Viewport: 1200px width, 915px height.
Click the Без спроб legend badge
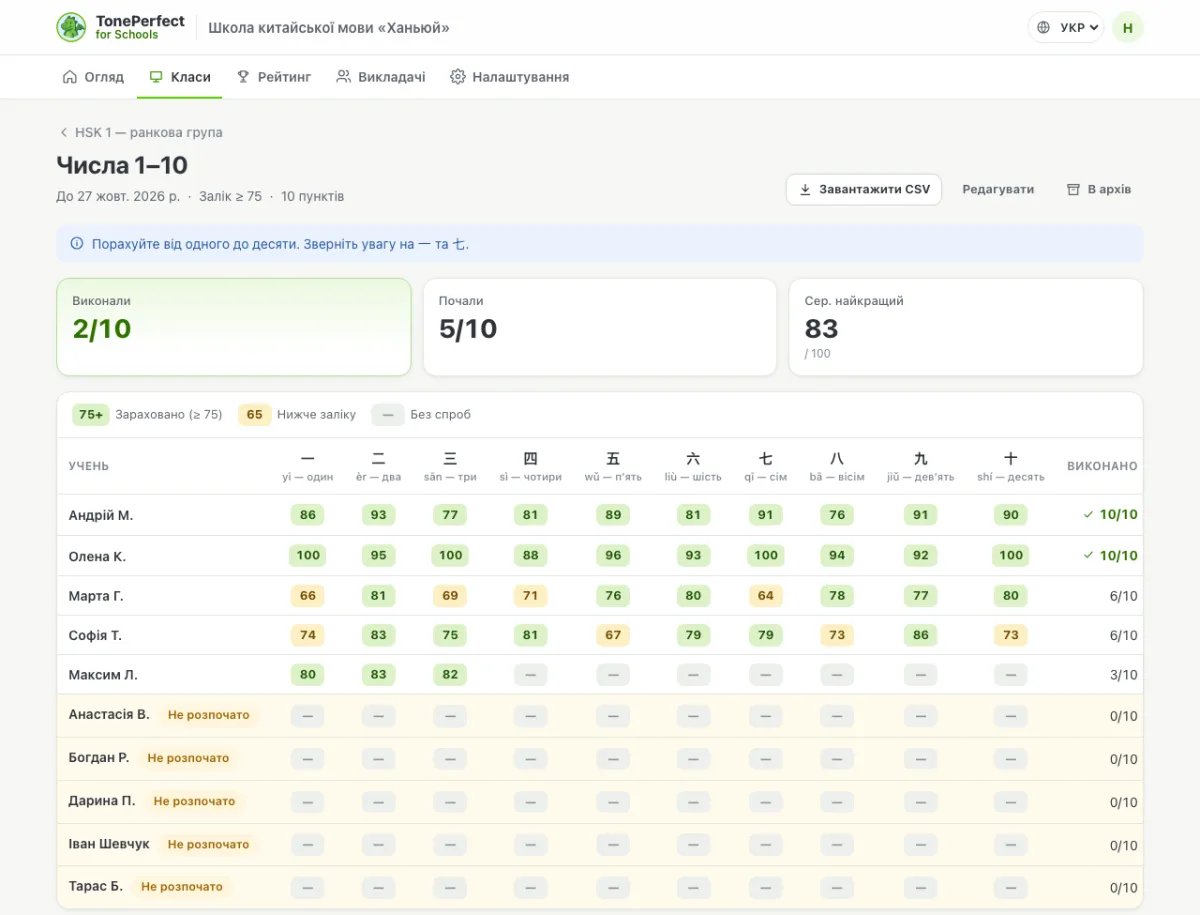[x=388, y=415]
